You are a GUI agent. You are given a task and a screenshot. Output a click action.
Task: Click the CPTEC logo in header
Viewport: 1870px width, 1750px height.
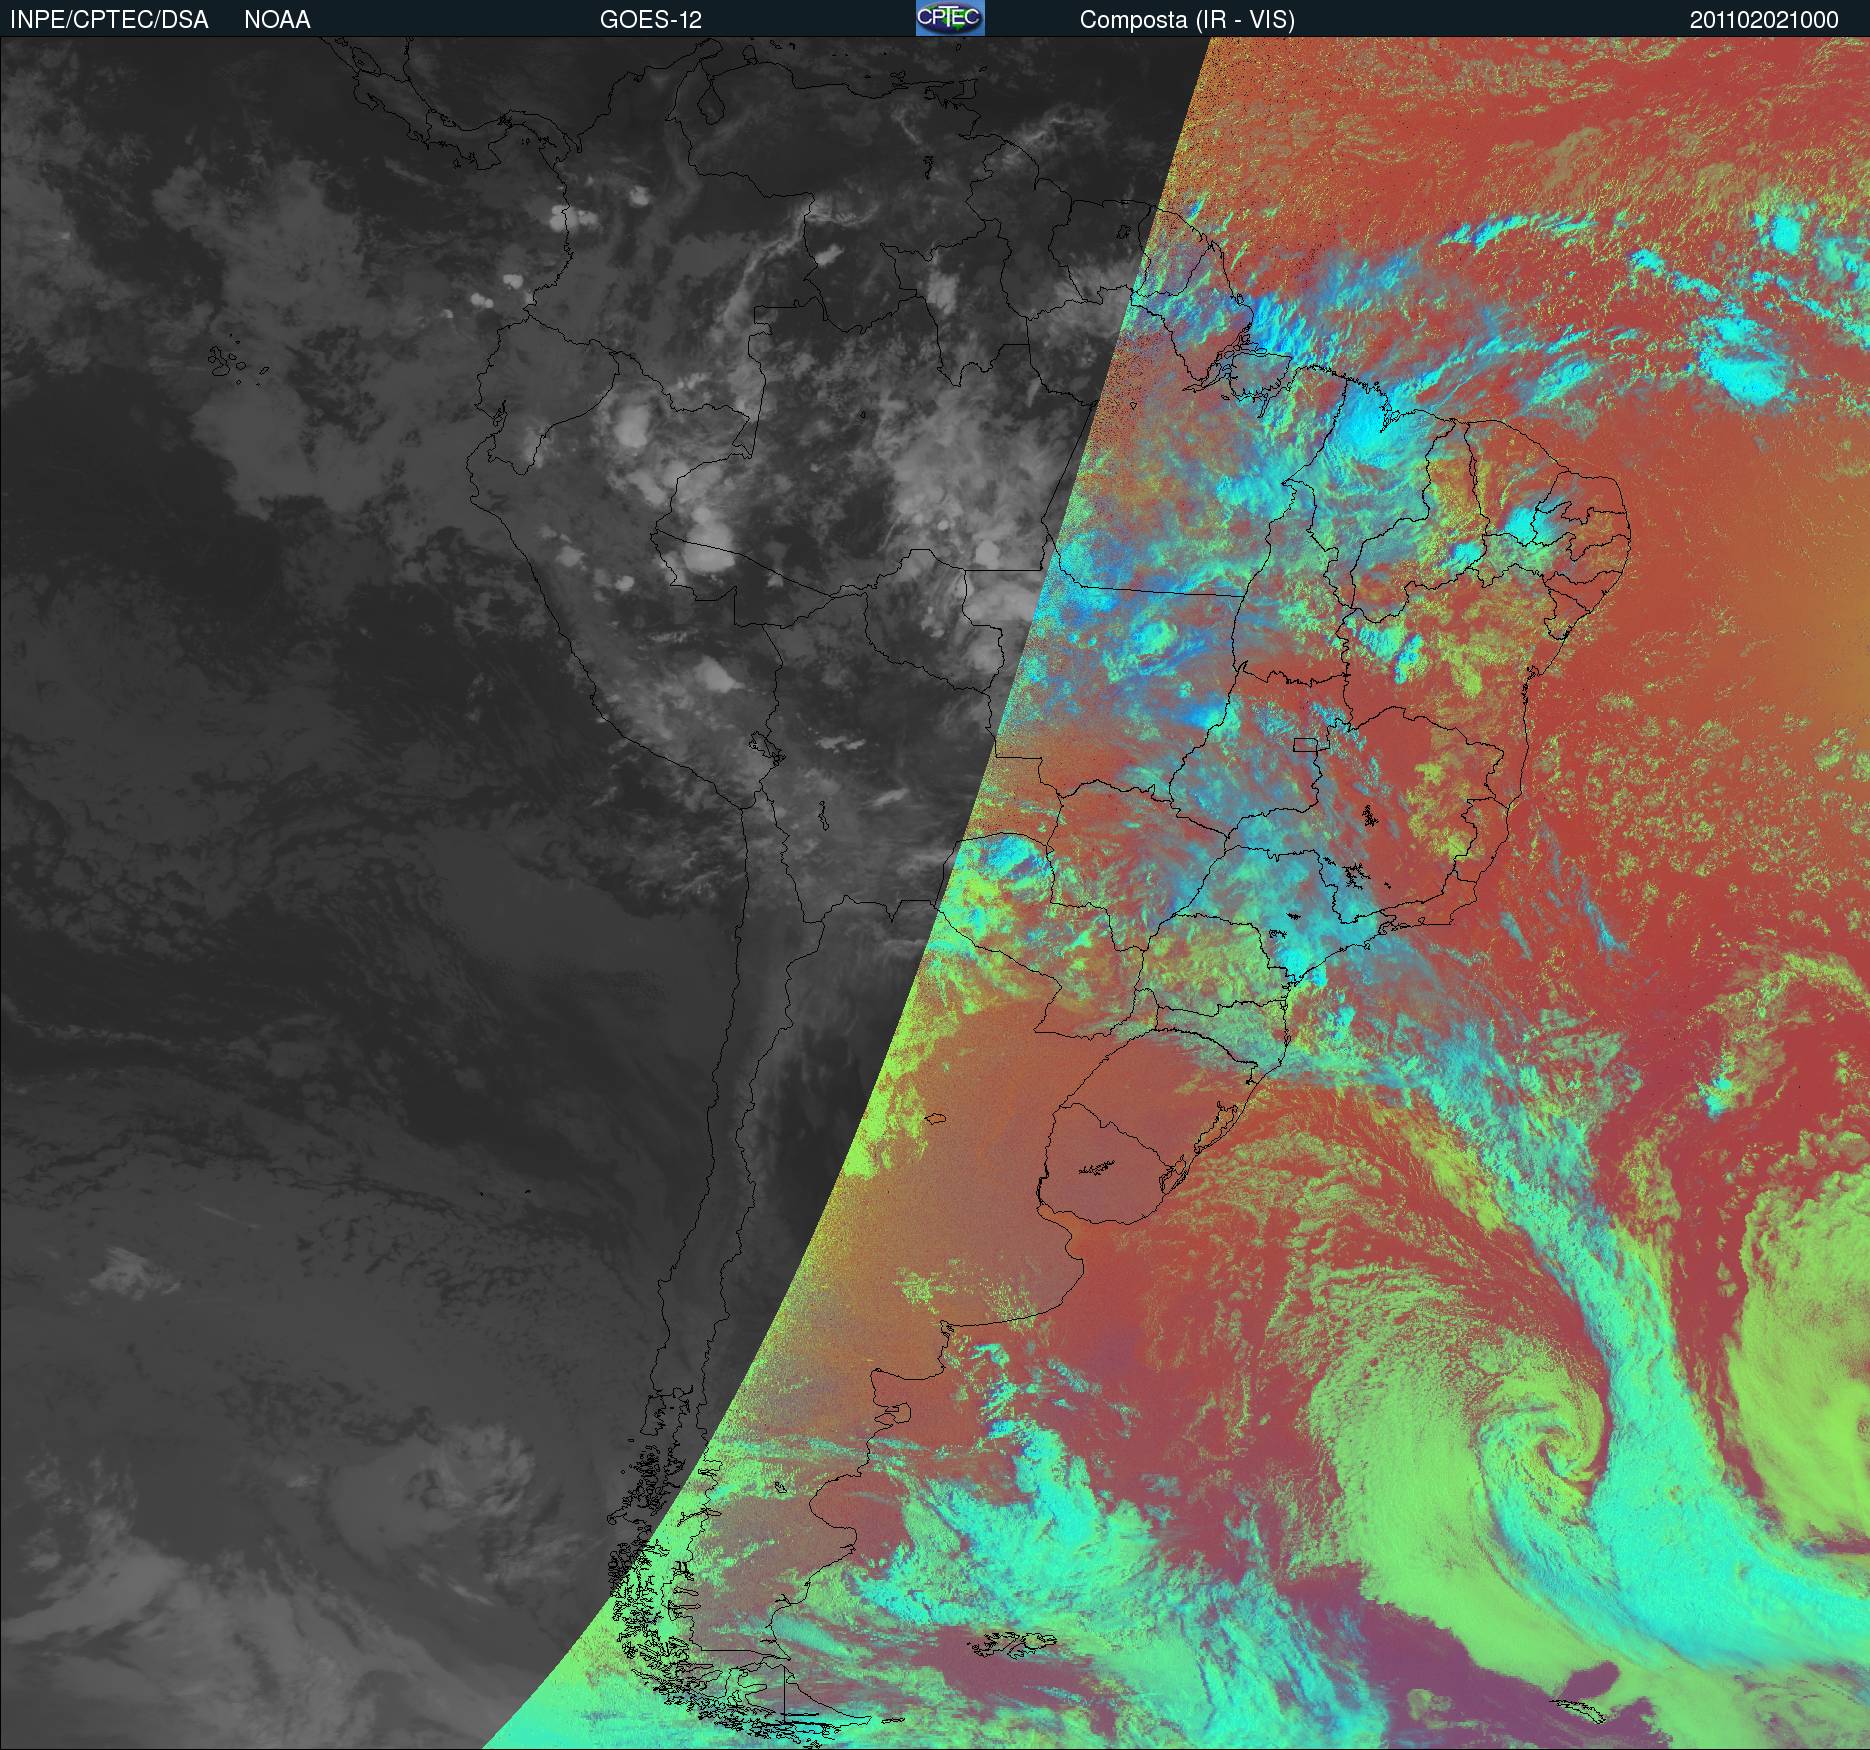[x=950, y=18]
